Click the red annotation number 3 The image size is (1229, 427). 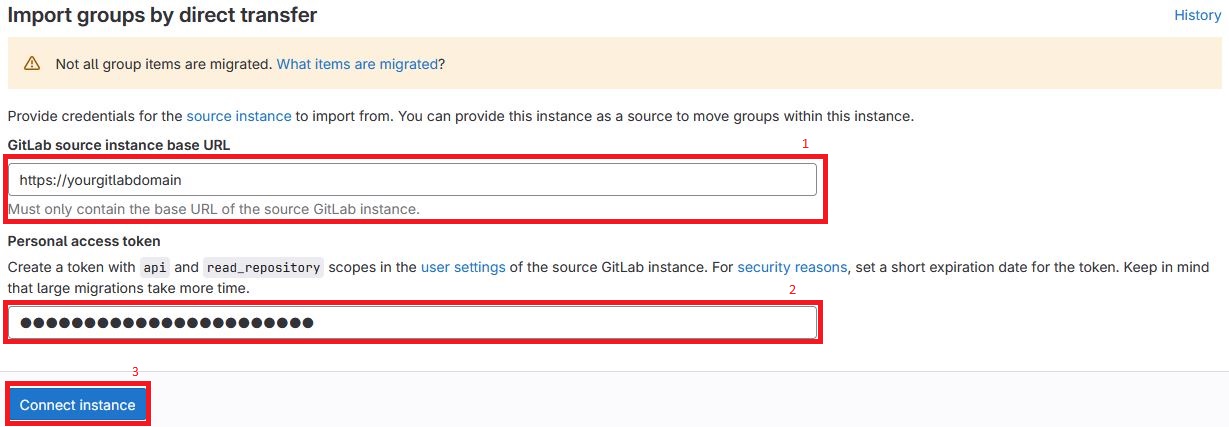[x=135, y=371]
